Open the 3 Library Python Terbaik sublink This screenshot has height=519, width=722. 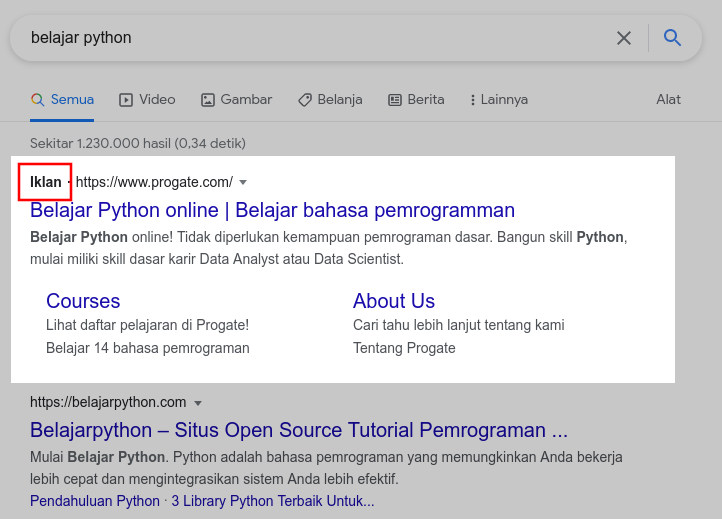[272, 501]
